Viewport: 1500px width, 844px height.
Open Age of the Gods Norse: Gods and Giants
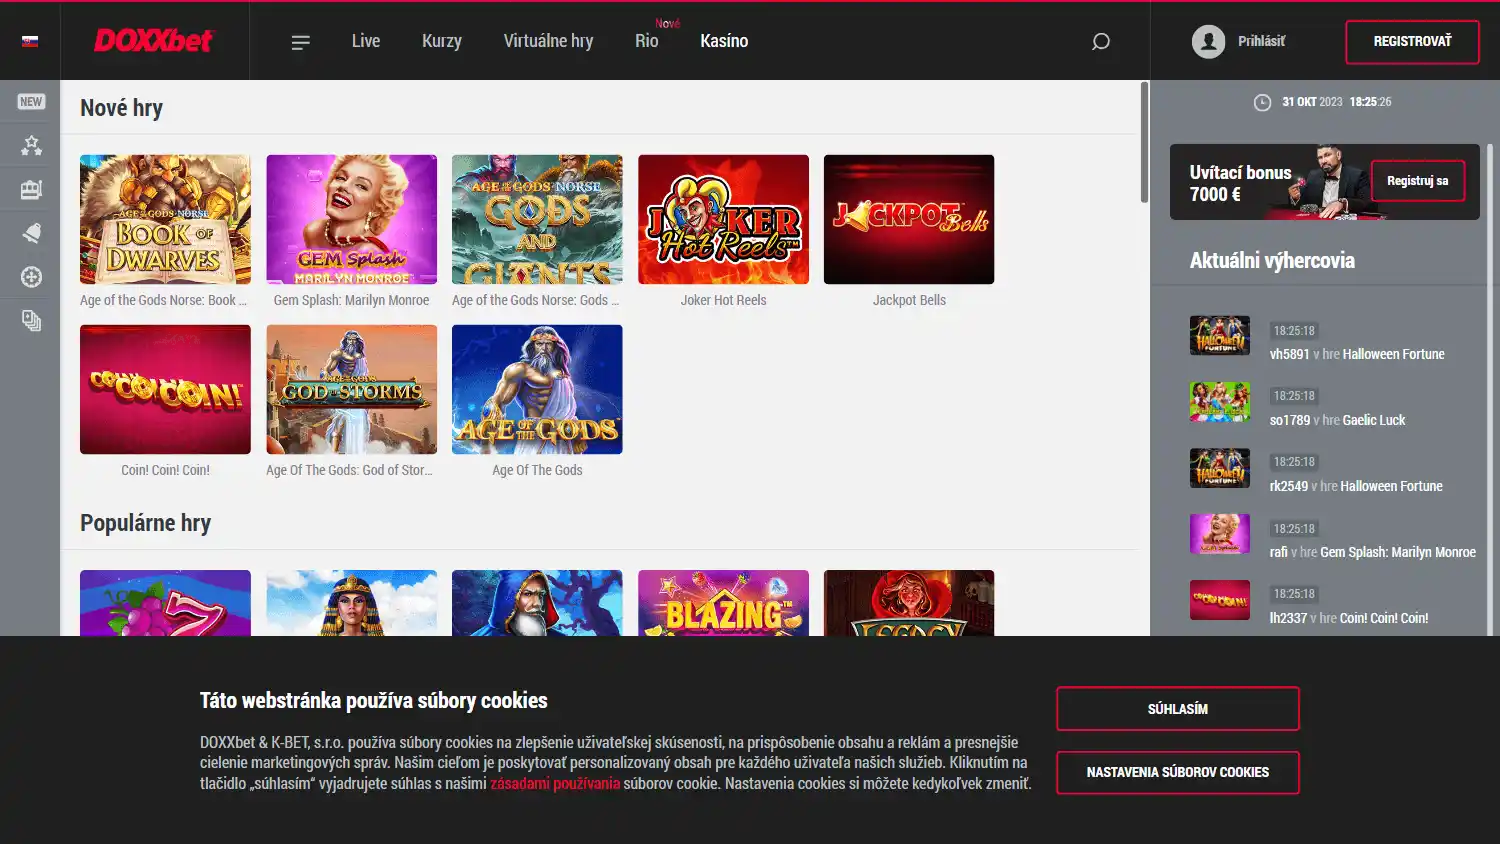click(x=537, y=219)
